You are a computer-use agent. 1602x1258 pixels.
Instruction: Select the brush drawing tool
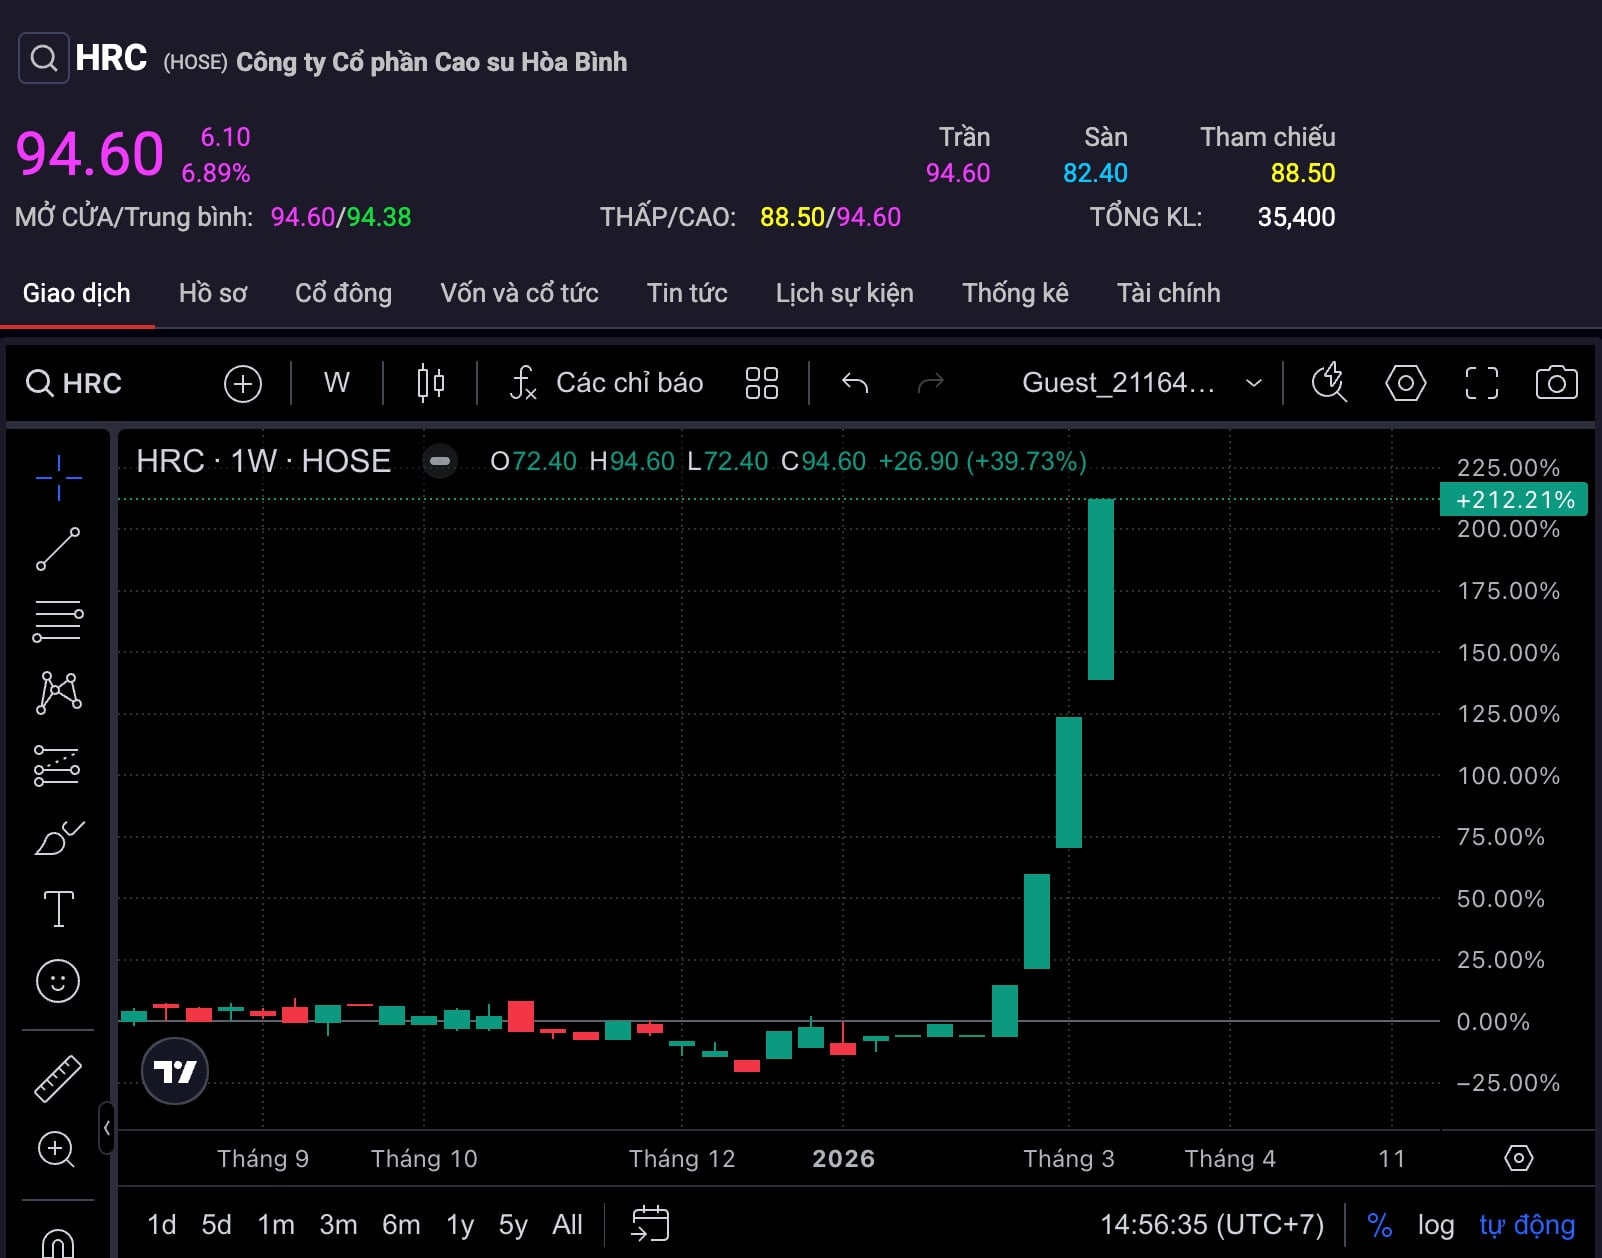coord(58,838)
